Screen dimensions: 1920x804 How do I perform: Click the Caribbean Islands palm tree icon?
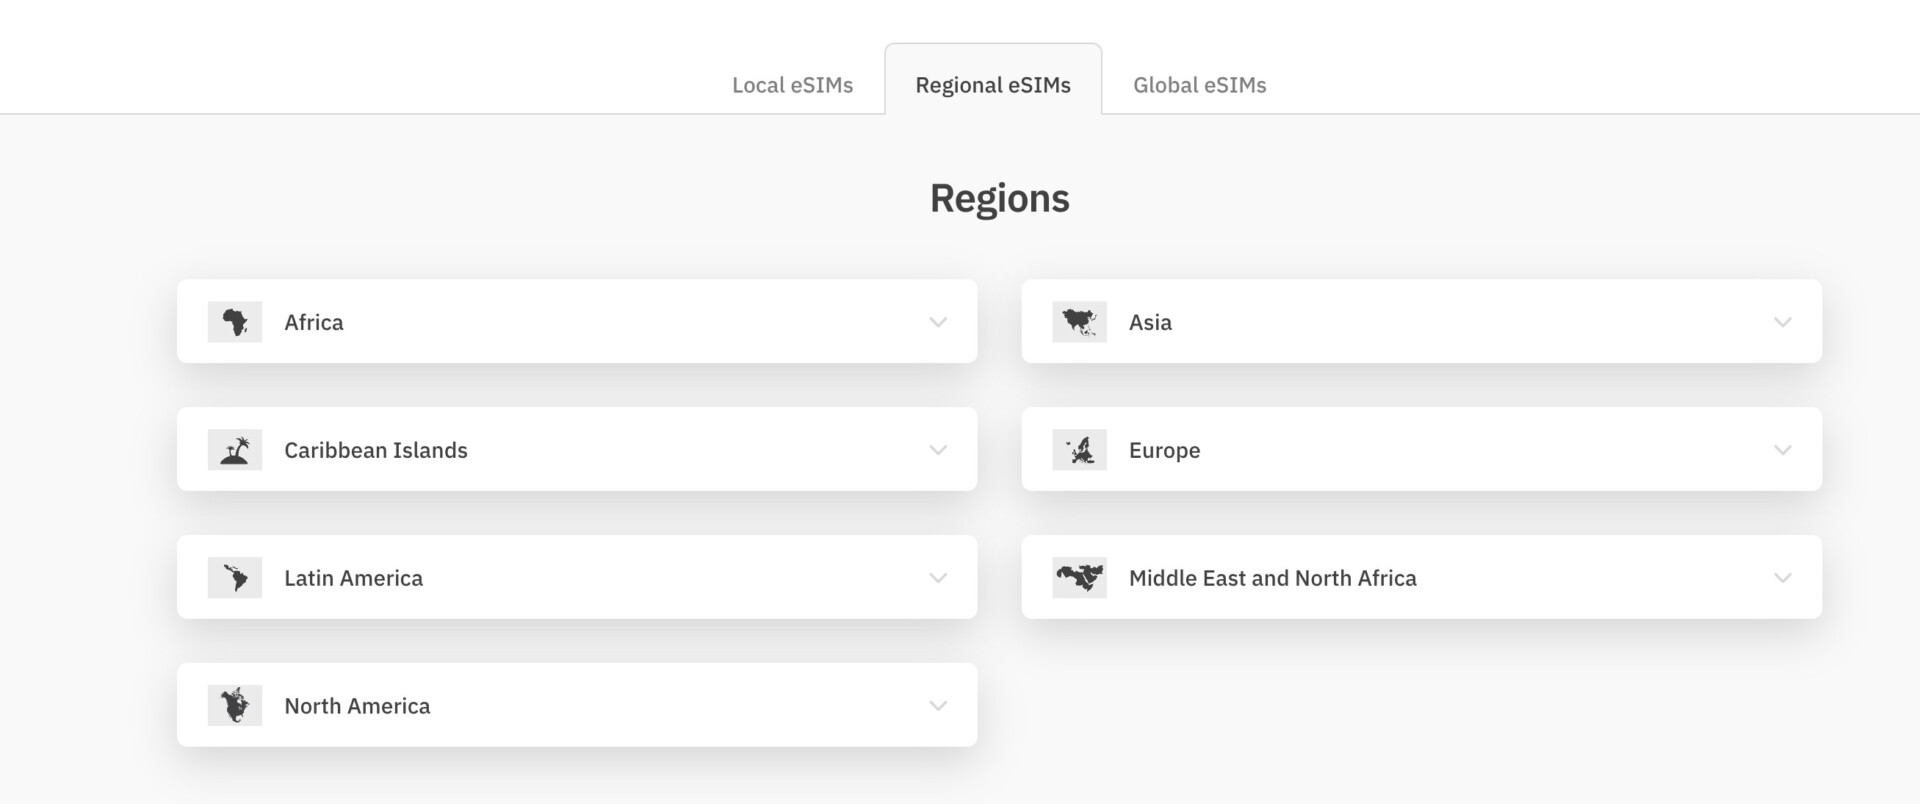pos(235,450)
